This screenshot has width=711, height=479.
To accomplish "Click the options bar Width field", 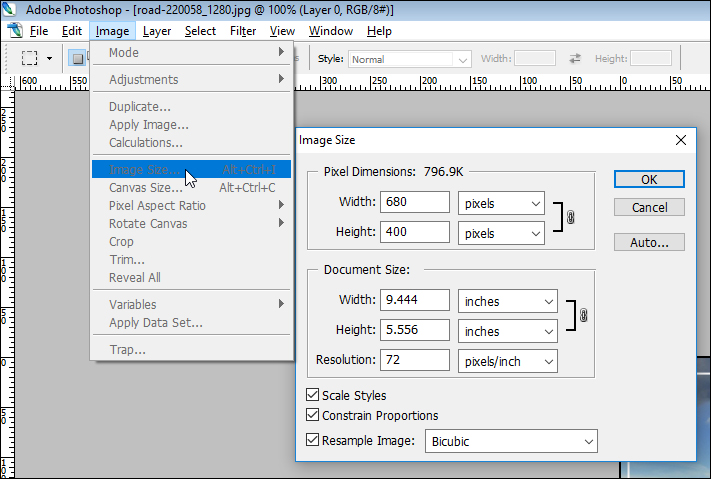I will pyautogui.click(x=535, y=59).
